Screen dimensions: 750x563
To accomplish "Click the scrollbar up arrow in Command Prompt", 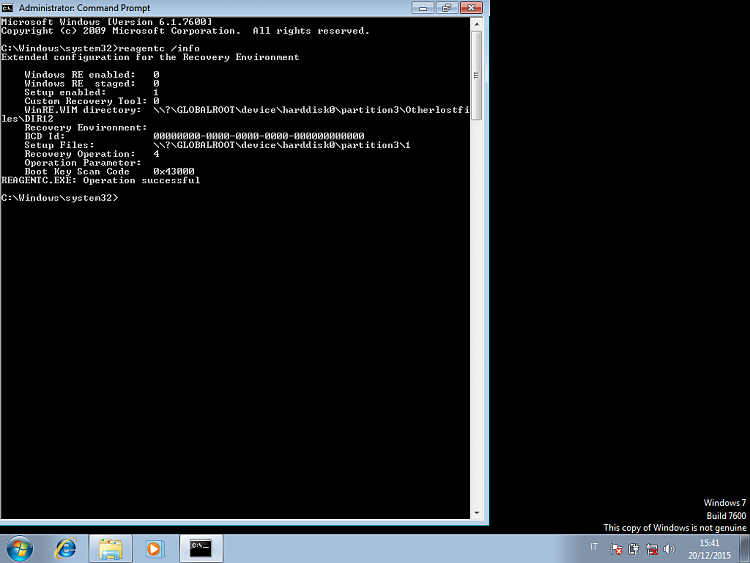I will tap(476, 23).
